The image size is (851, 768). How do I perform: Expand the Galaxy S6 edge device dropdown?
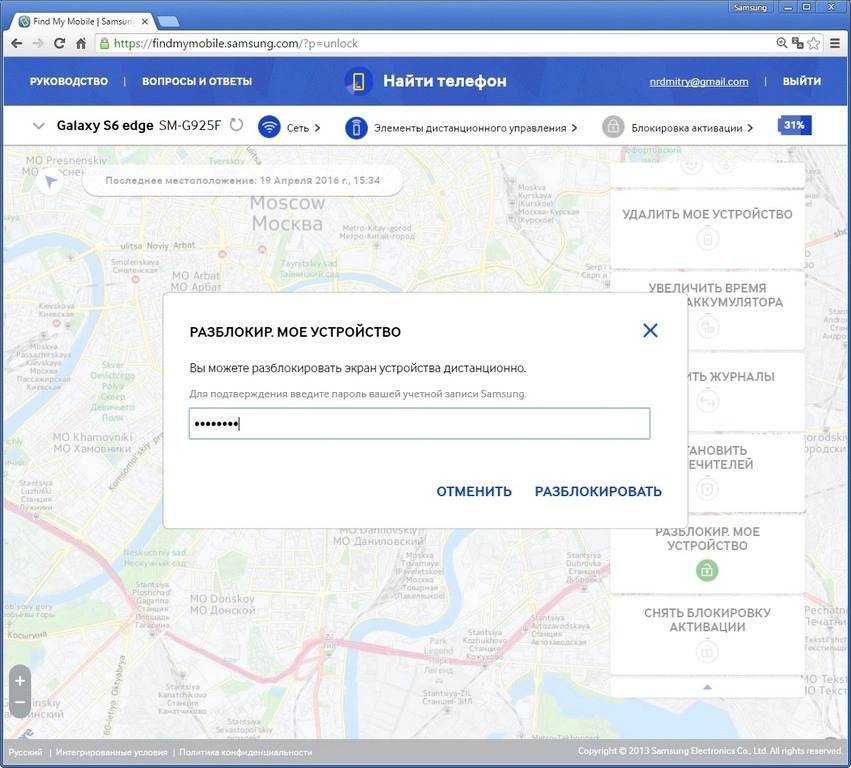pyautogui.click(x=39, y=126)
